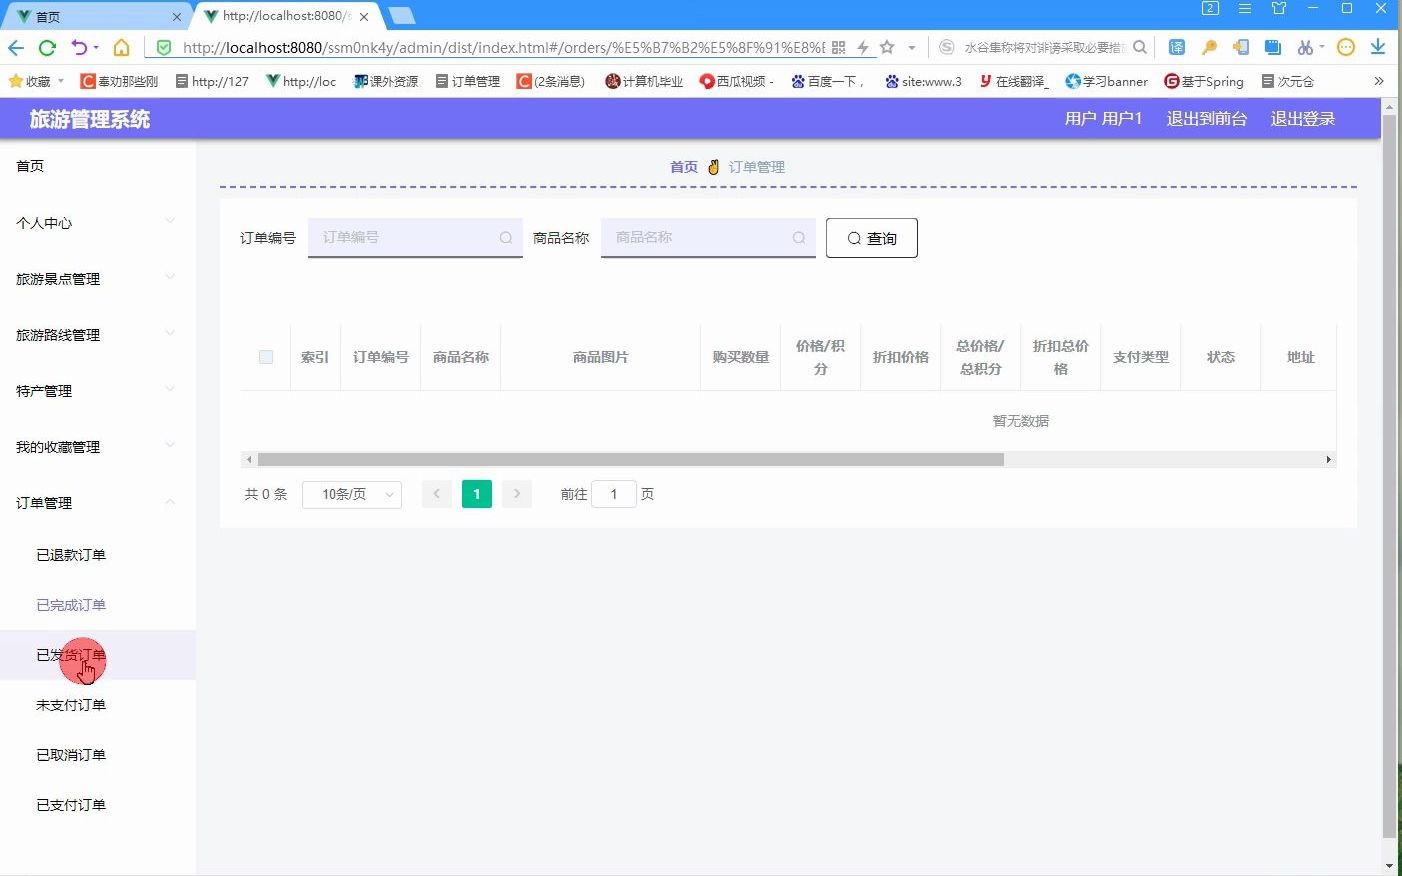Click the undo/restore arrow in browser toolbar
Screen dimensions: 1402x876
(79, 47)
